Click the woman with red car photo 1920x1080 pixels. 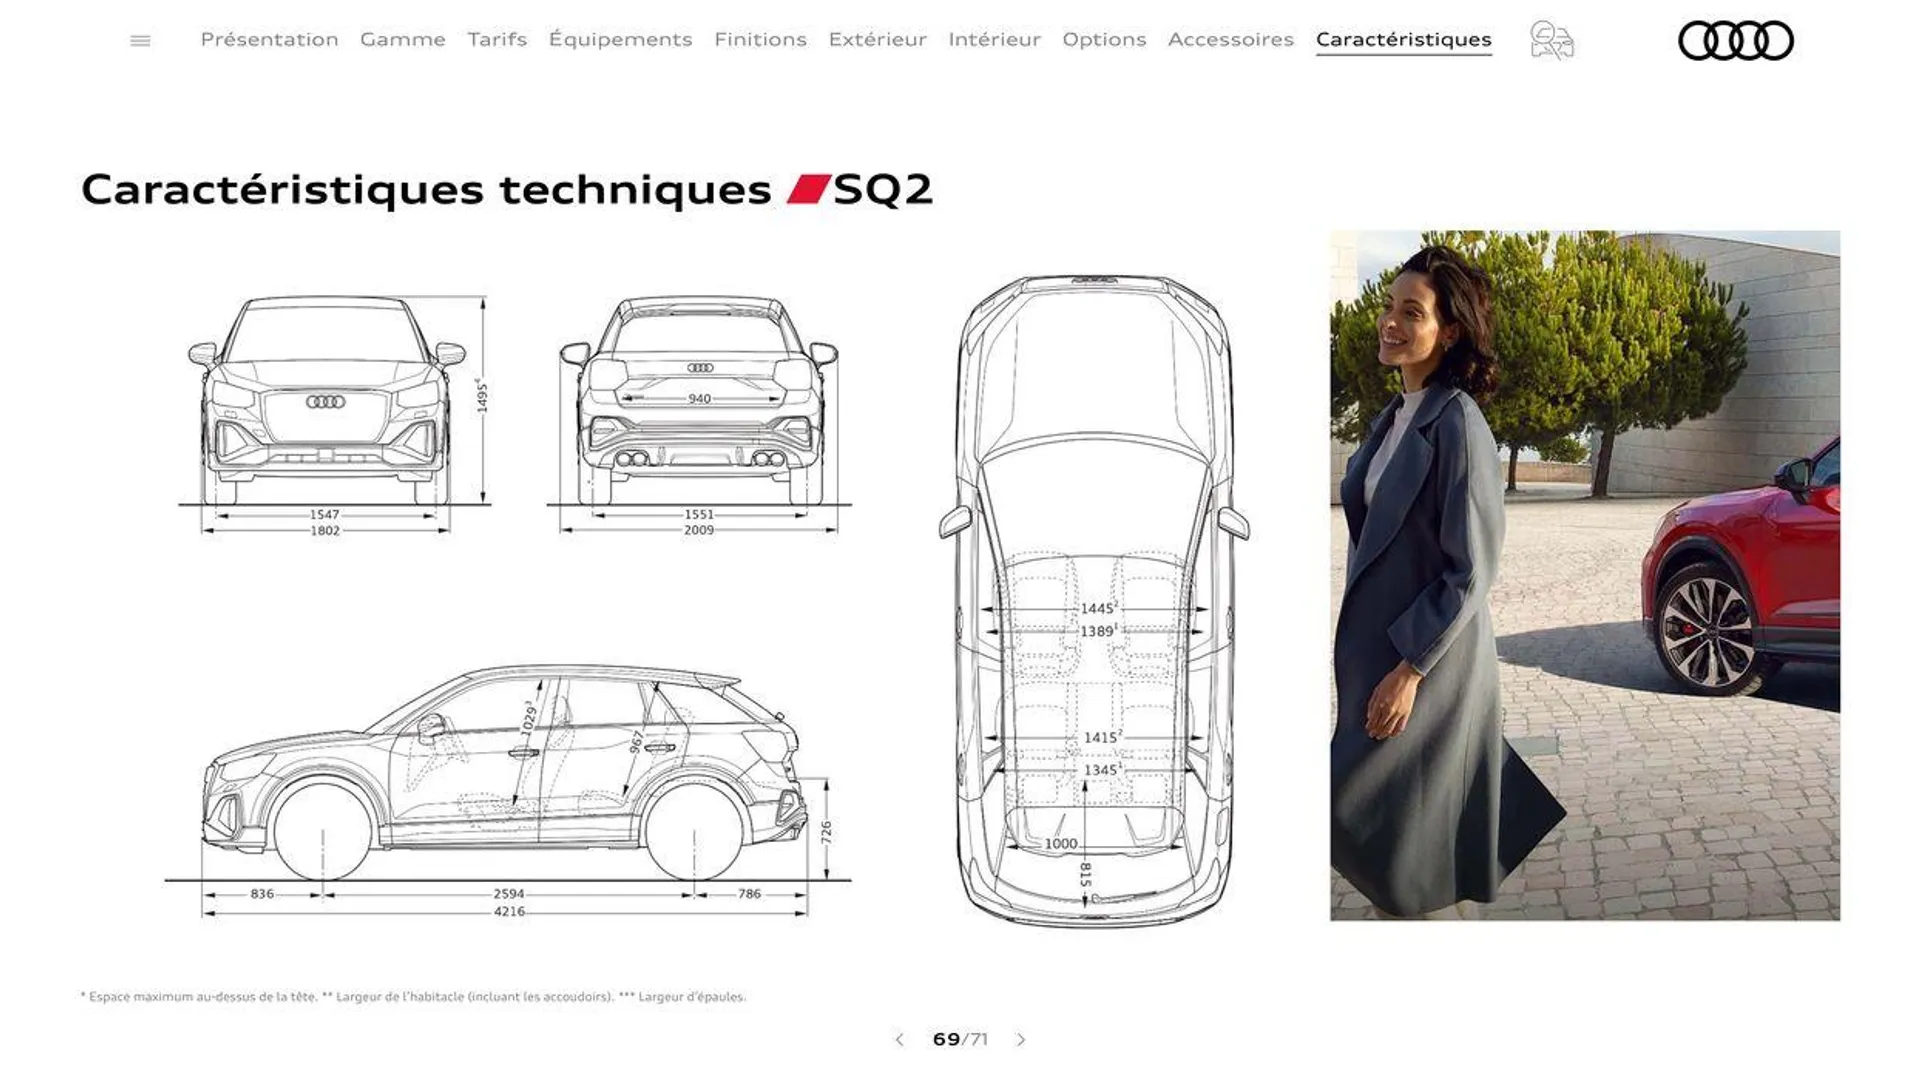[1584, 575]
